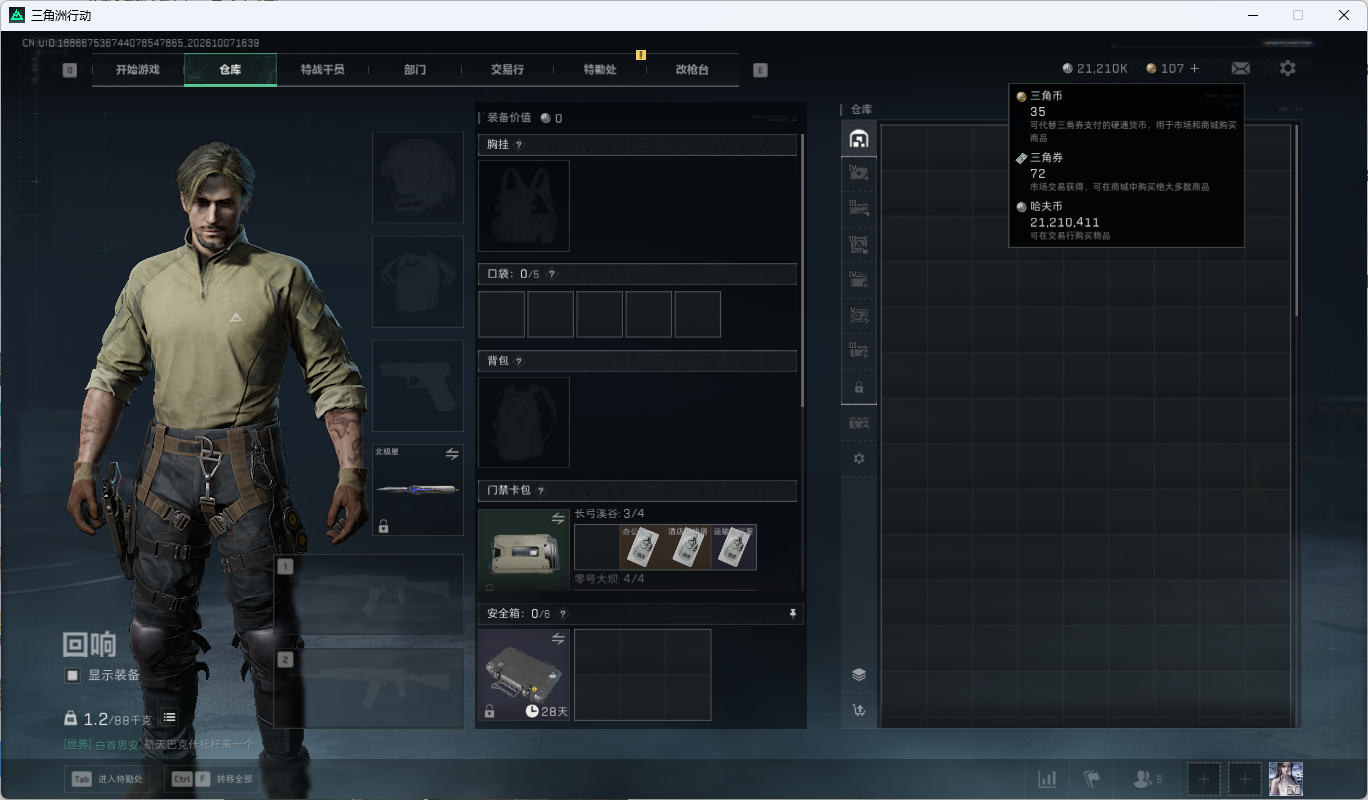Toggle the 显示装备 checkbox
1368x800 pixels.
[x=72, y=675]
